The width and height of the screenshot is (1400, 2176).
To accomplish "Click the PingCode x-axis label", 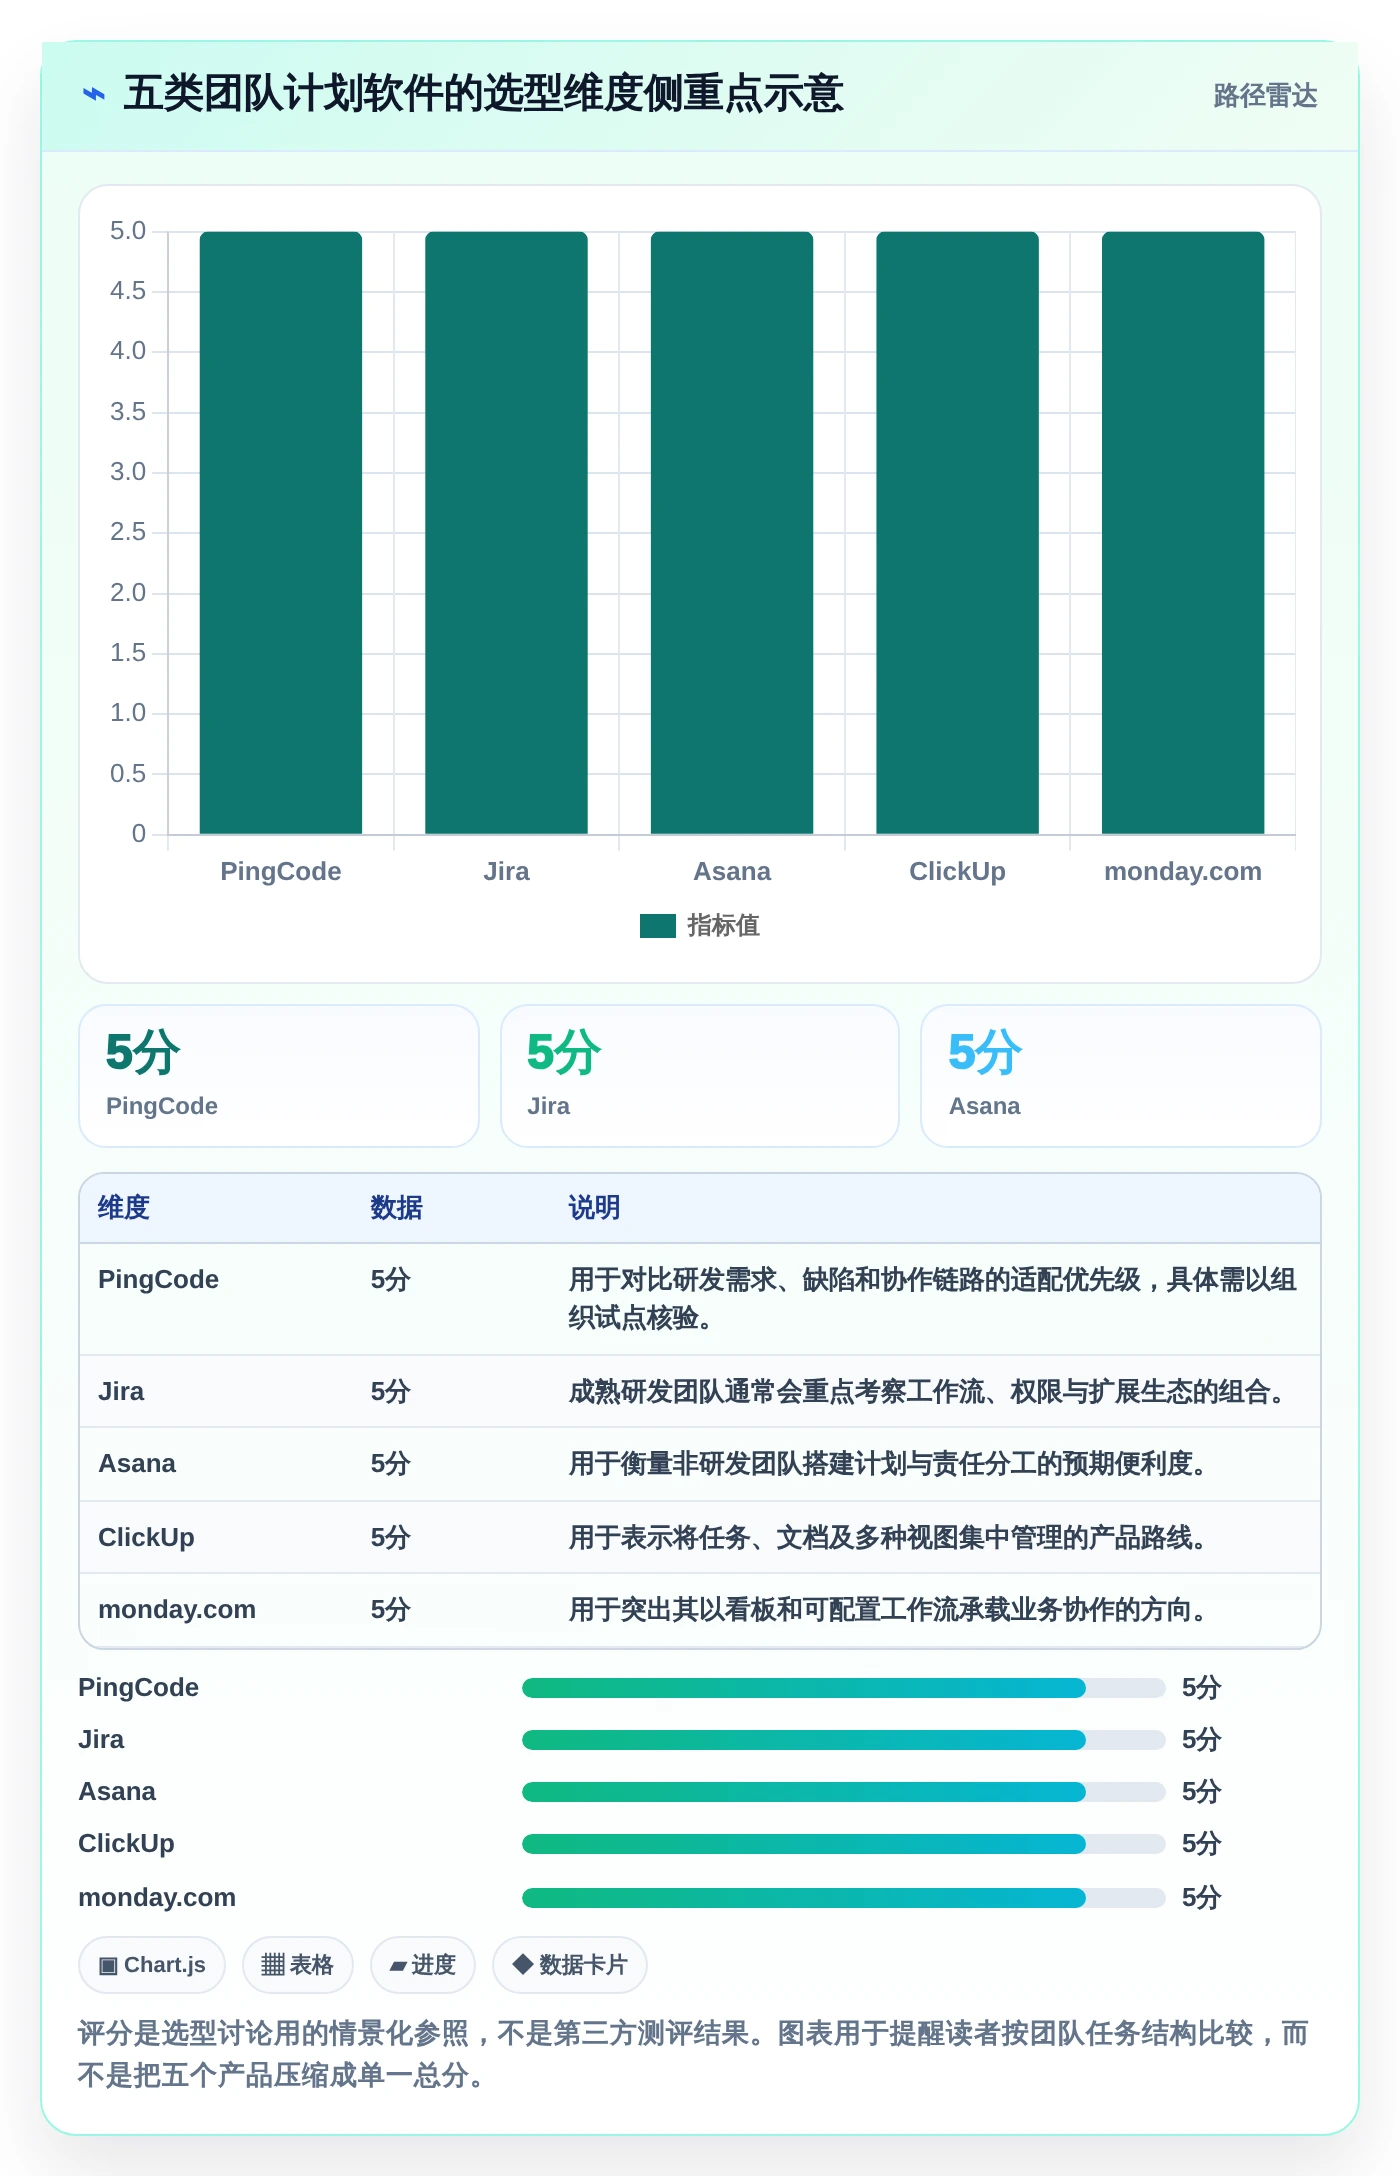I will (281, 871).
